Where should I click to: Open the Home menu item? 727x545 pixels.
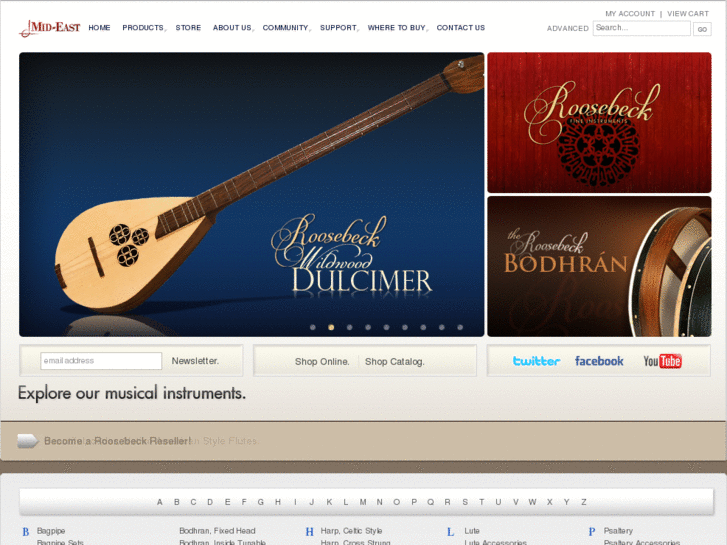(x=99, y=28)
